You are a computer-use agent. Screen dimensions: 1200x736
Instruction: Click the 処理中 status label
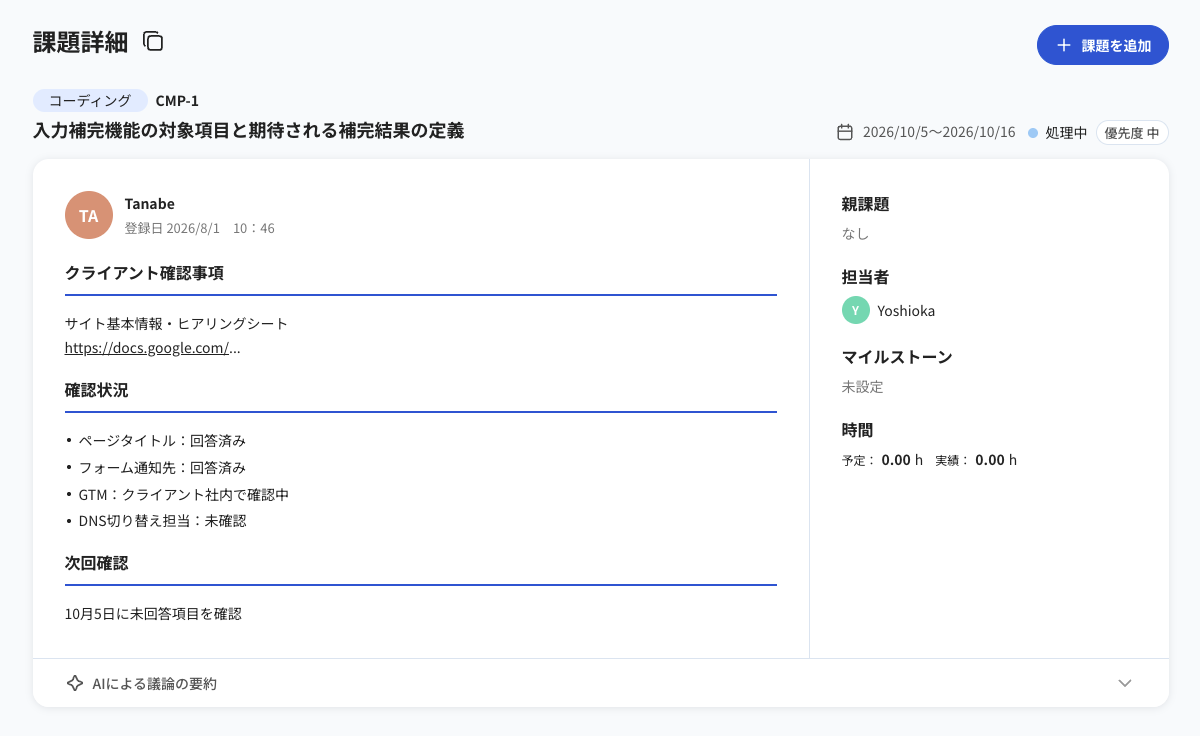[x=1066, y=132]
